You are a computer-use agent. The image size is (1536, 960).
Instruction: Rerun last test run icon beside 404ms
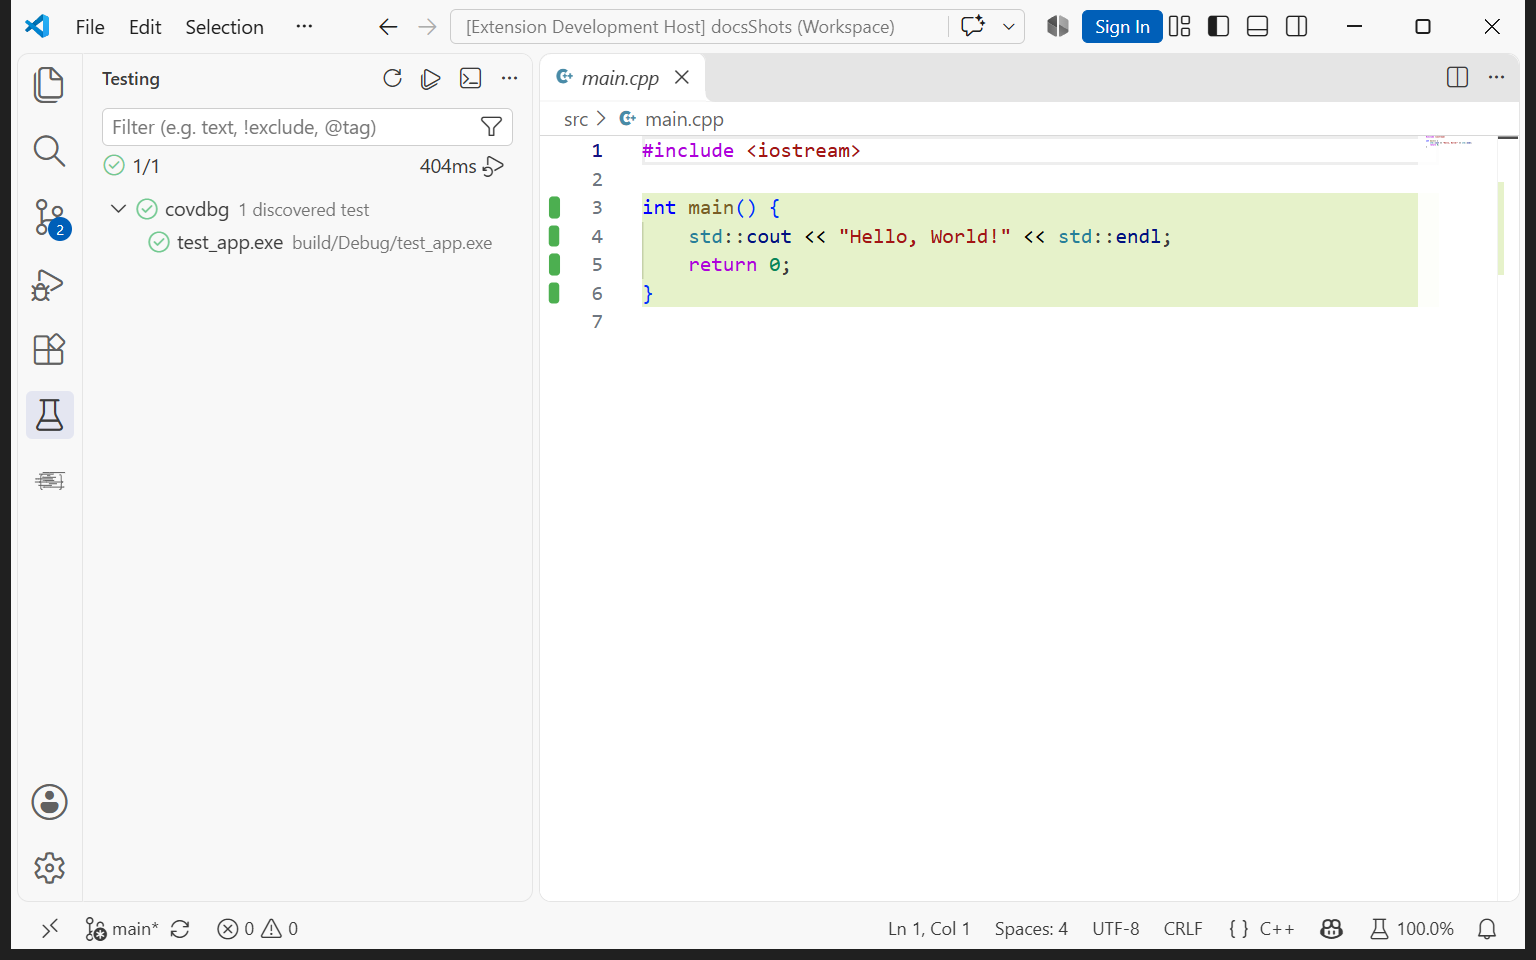coord(493,166)
